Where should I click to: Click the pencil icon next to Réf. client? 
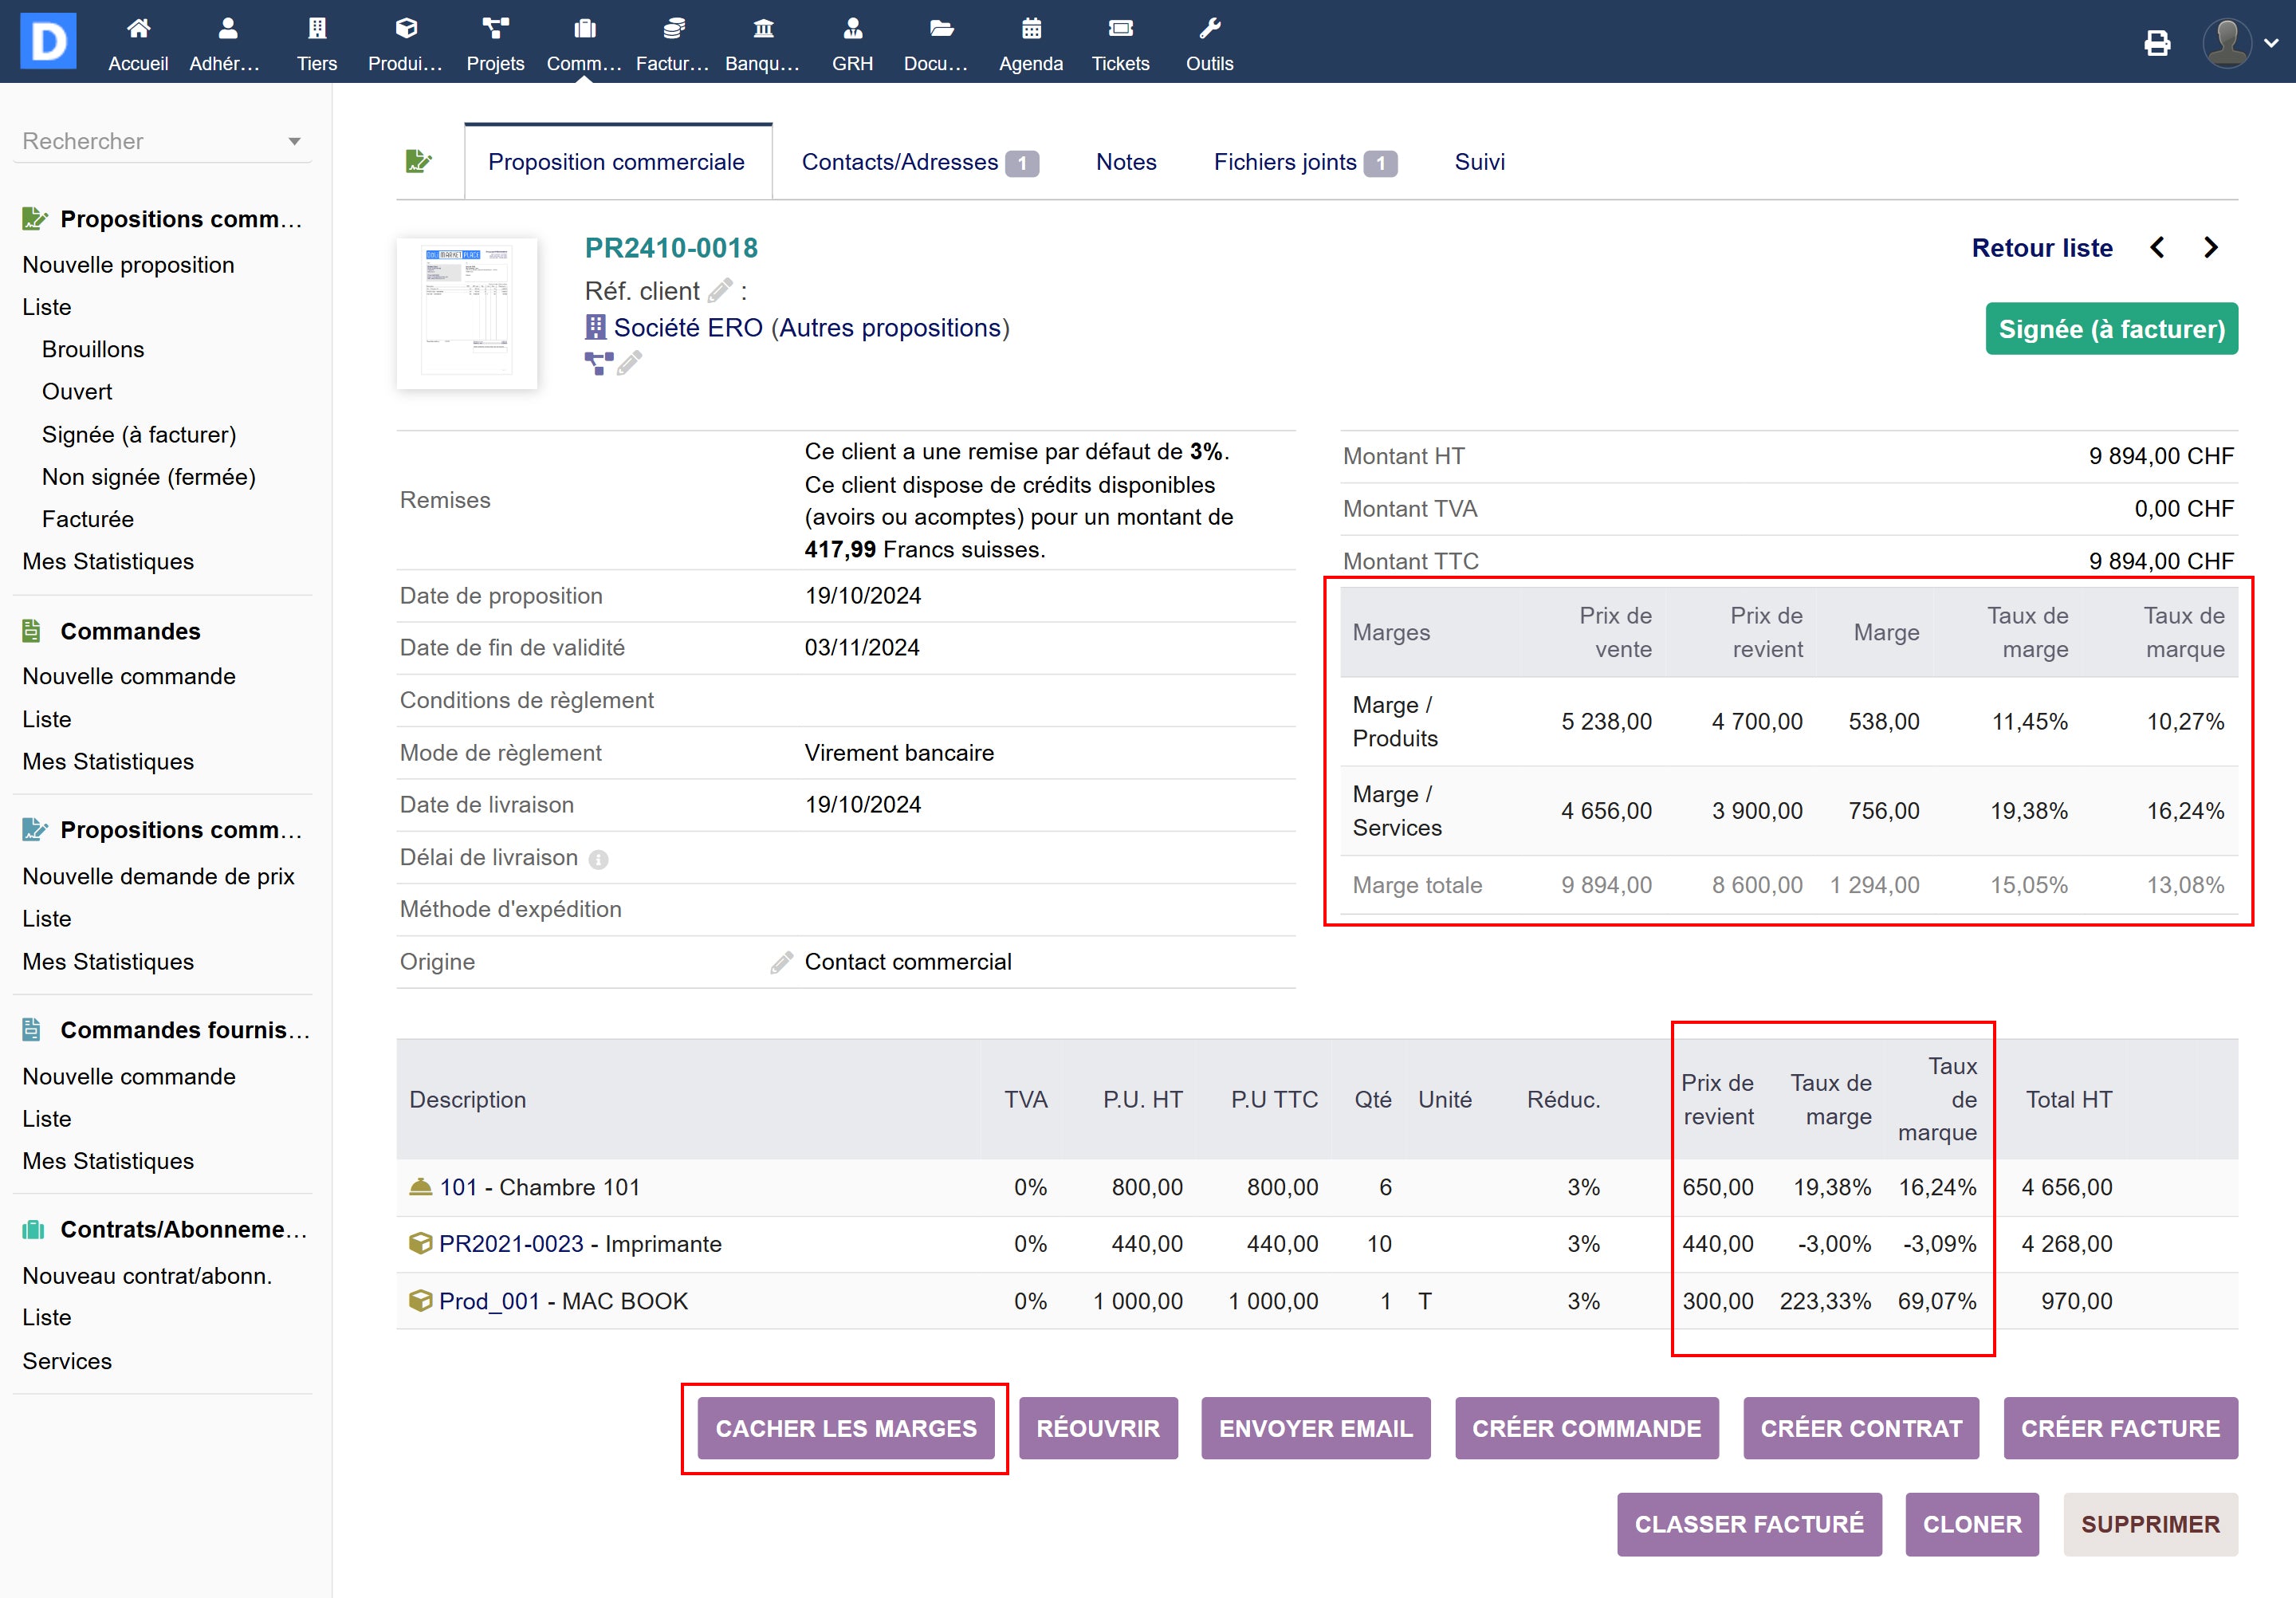[720, 291]
